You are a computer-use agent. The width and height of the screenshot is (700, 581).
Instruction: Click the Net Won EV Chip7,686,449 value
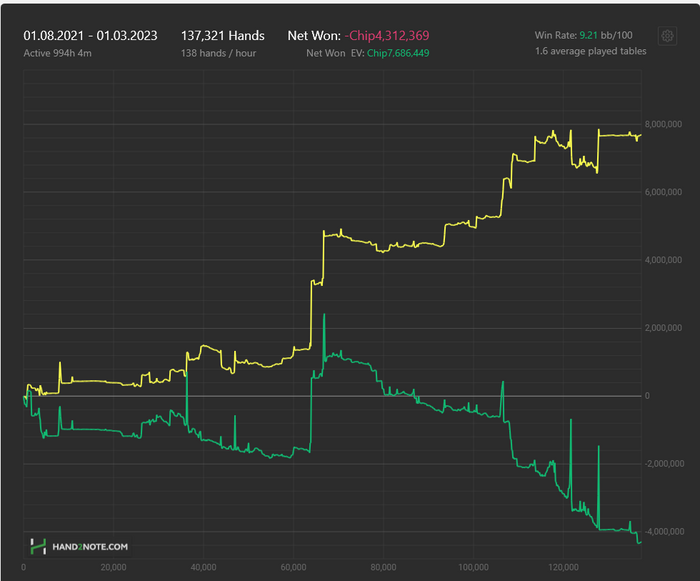[398, 53]
